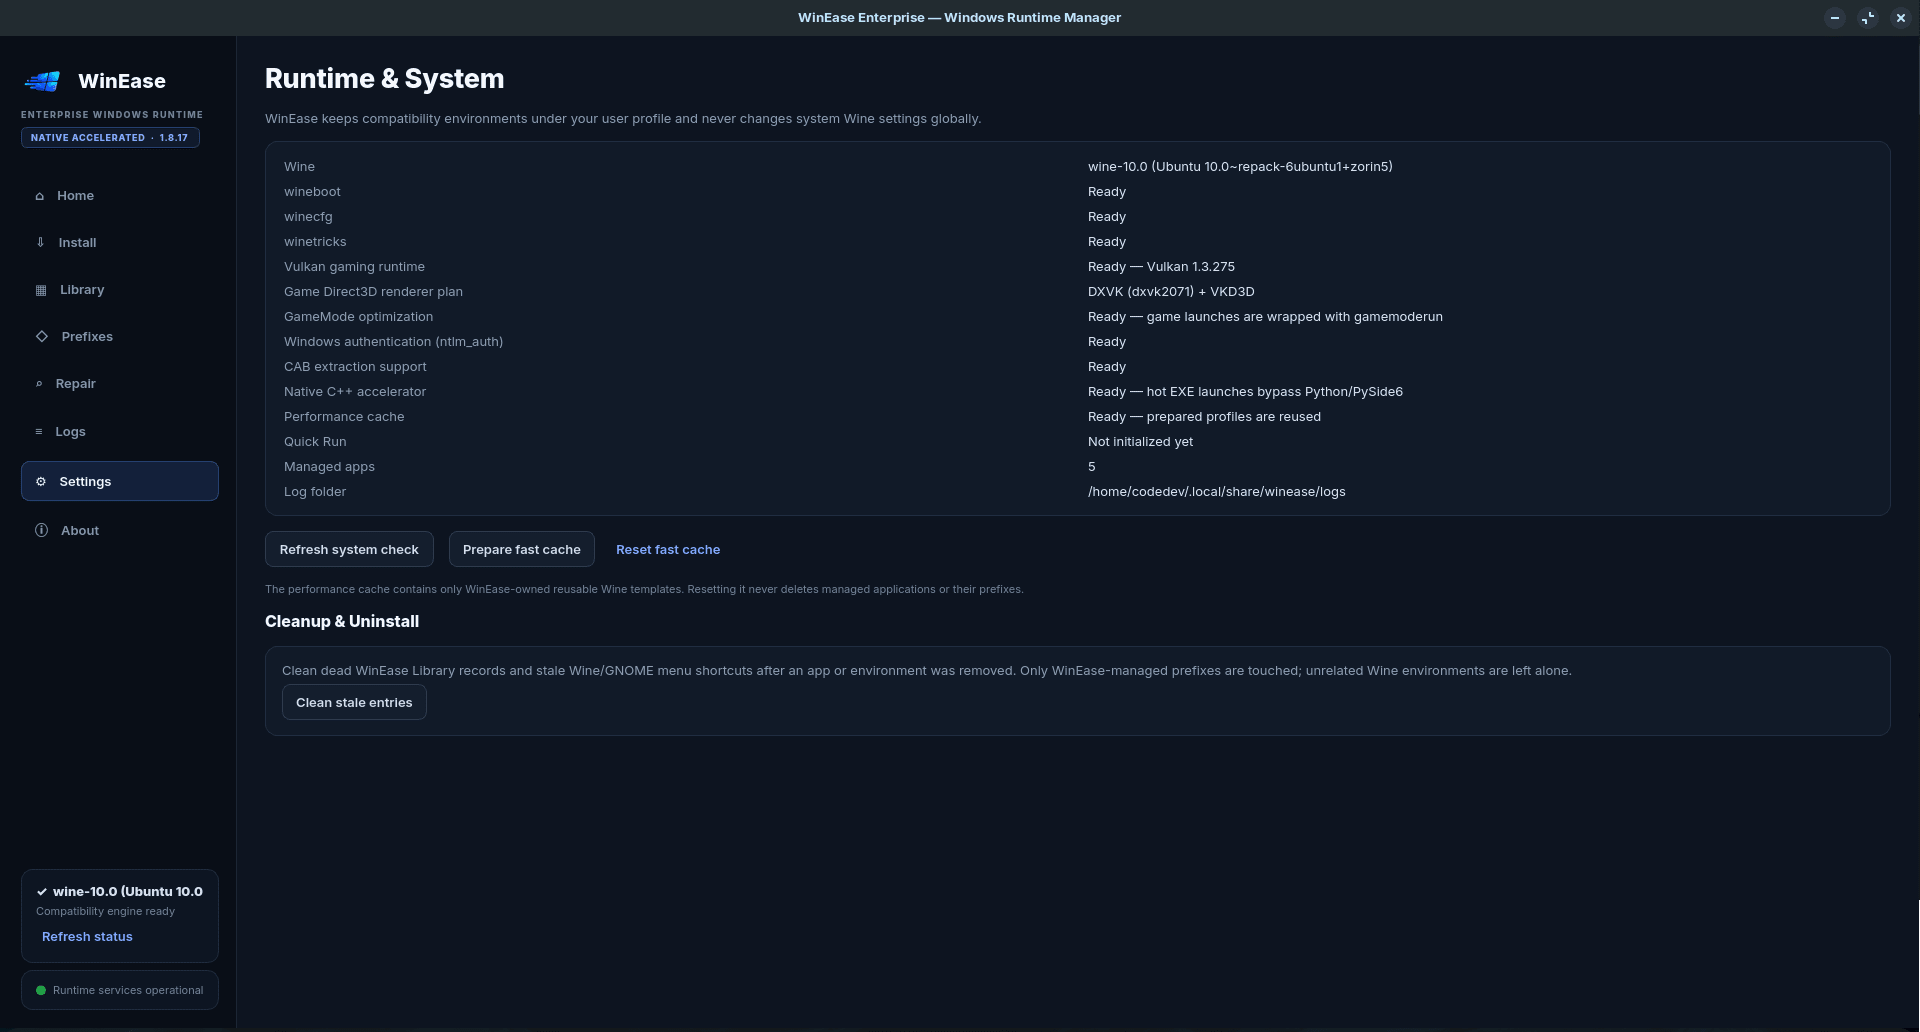This screenshot has width=1920, height=1032.
Task: Click the WinEase logo icon
Action: [43, 81]
